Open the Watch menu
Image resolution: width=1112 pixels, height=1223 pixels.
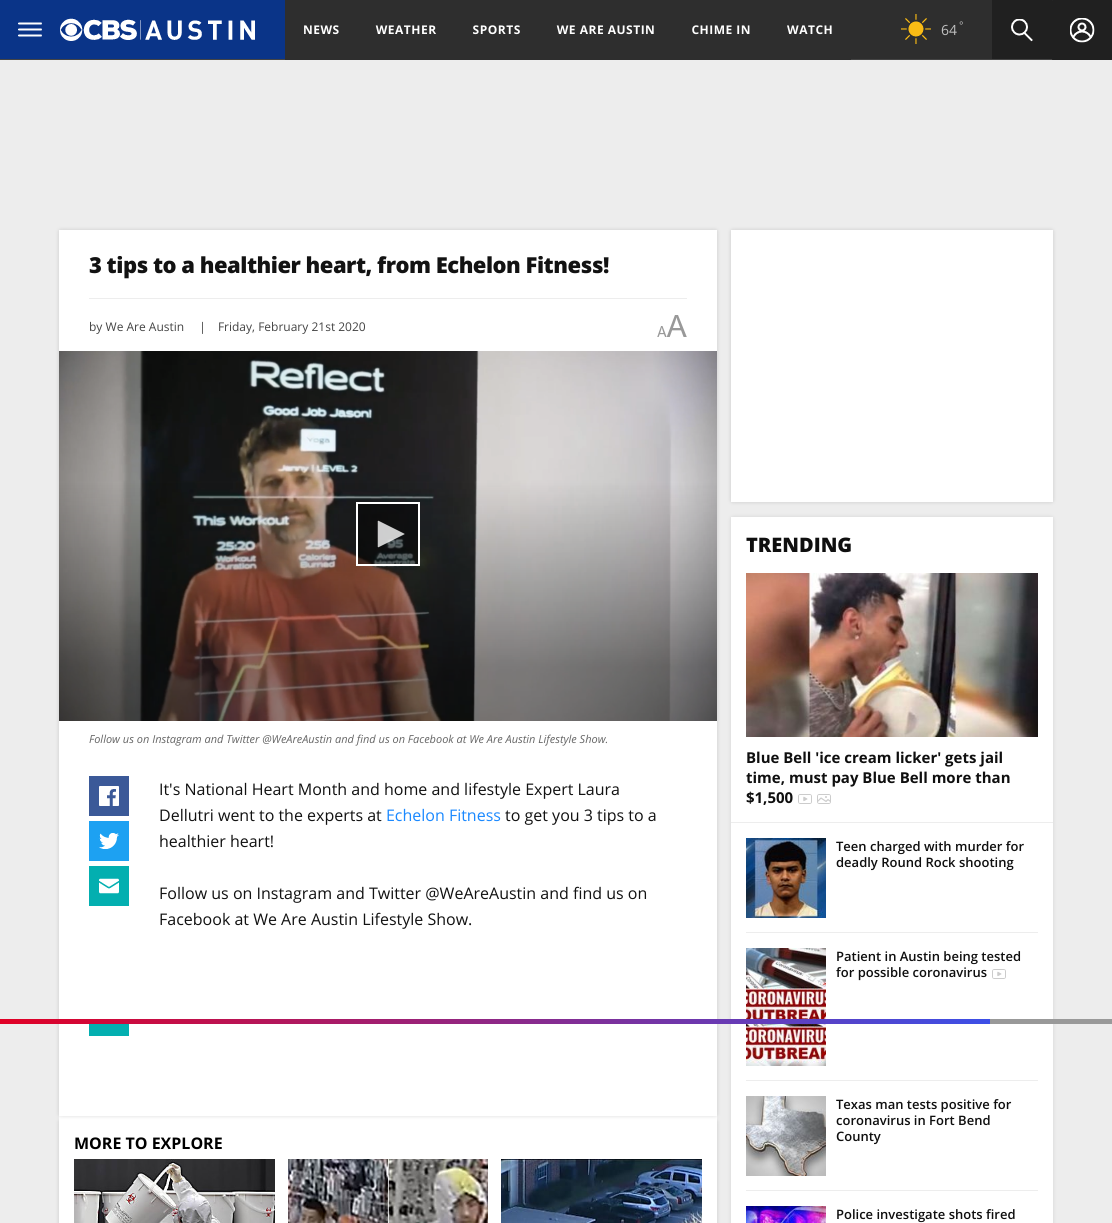tap(810, 30)
